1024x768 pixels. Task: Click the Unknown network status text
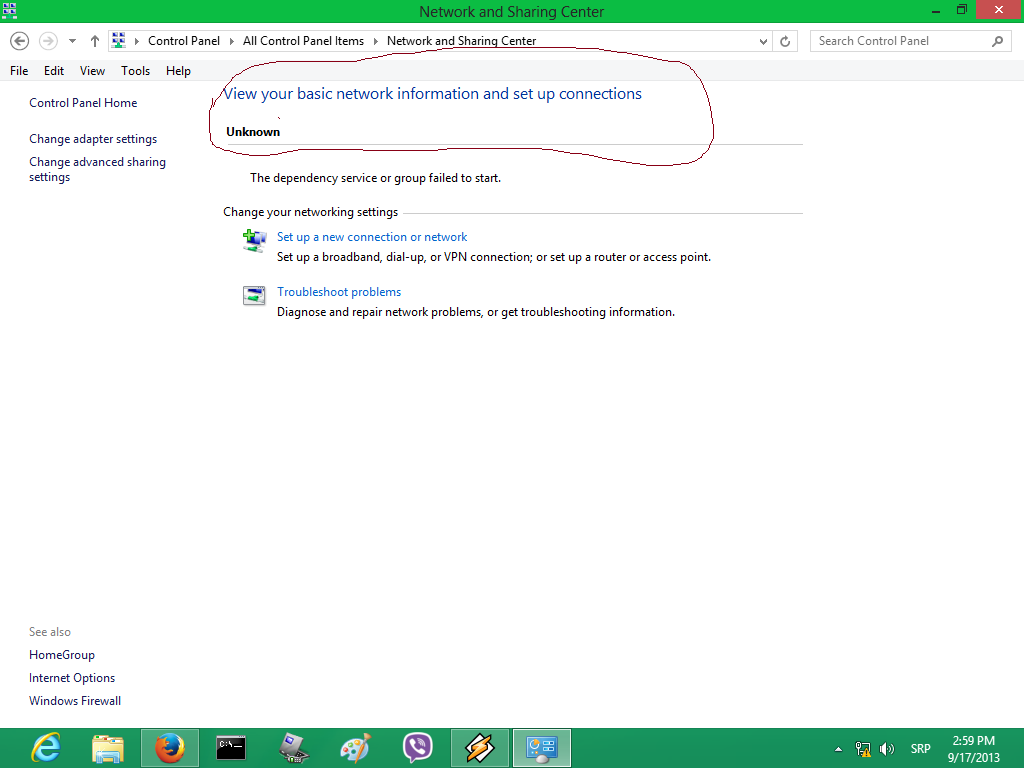click(253, 131)
